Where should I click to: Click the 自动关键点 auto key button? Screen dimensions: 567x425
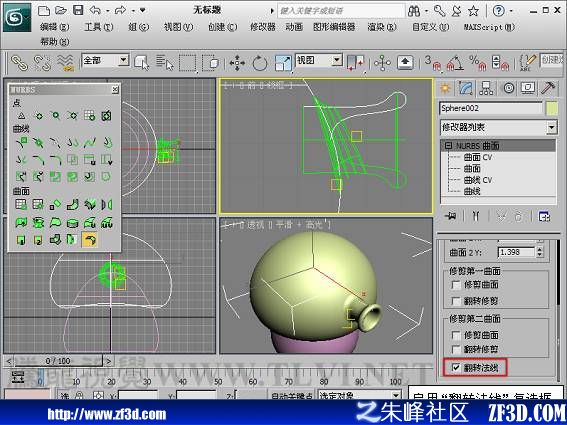pos(292,396)
